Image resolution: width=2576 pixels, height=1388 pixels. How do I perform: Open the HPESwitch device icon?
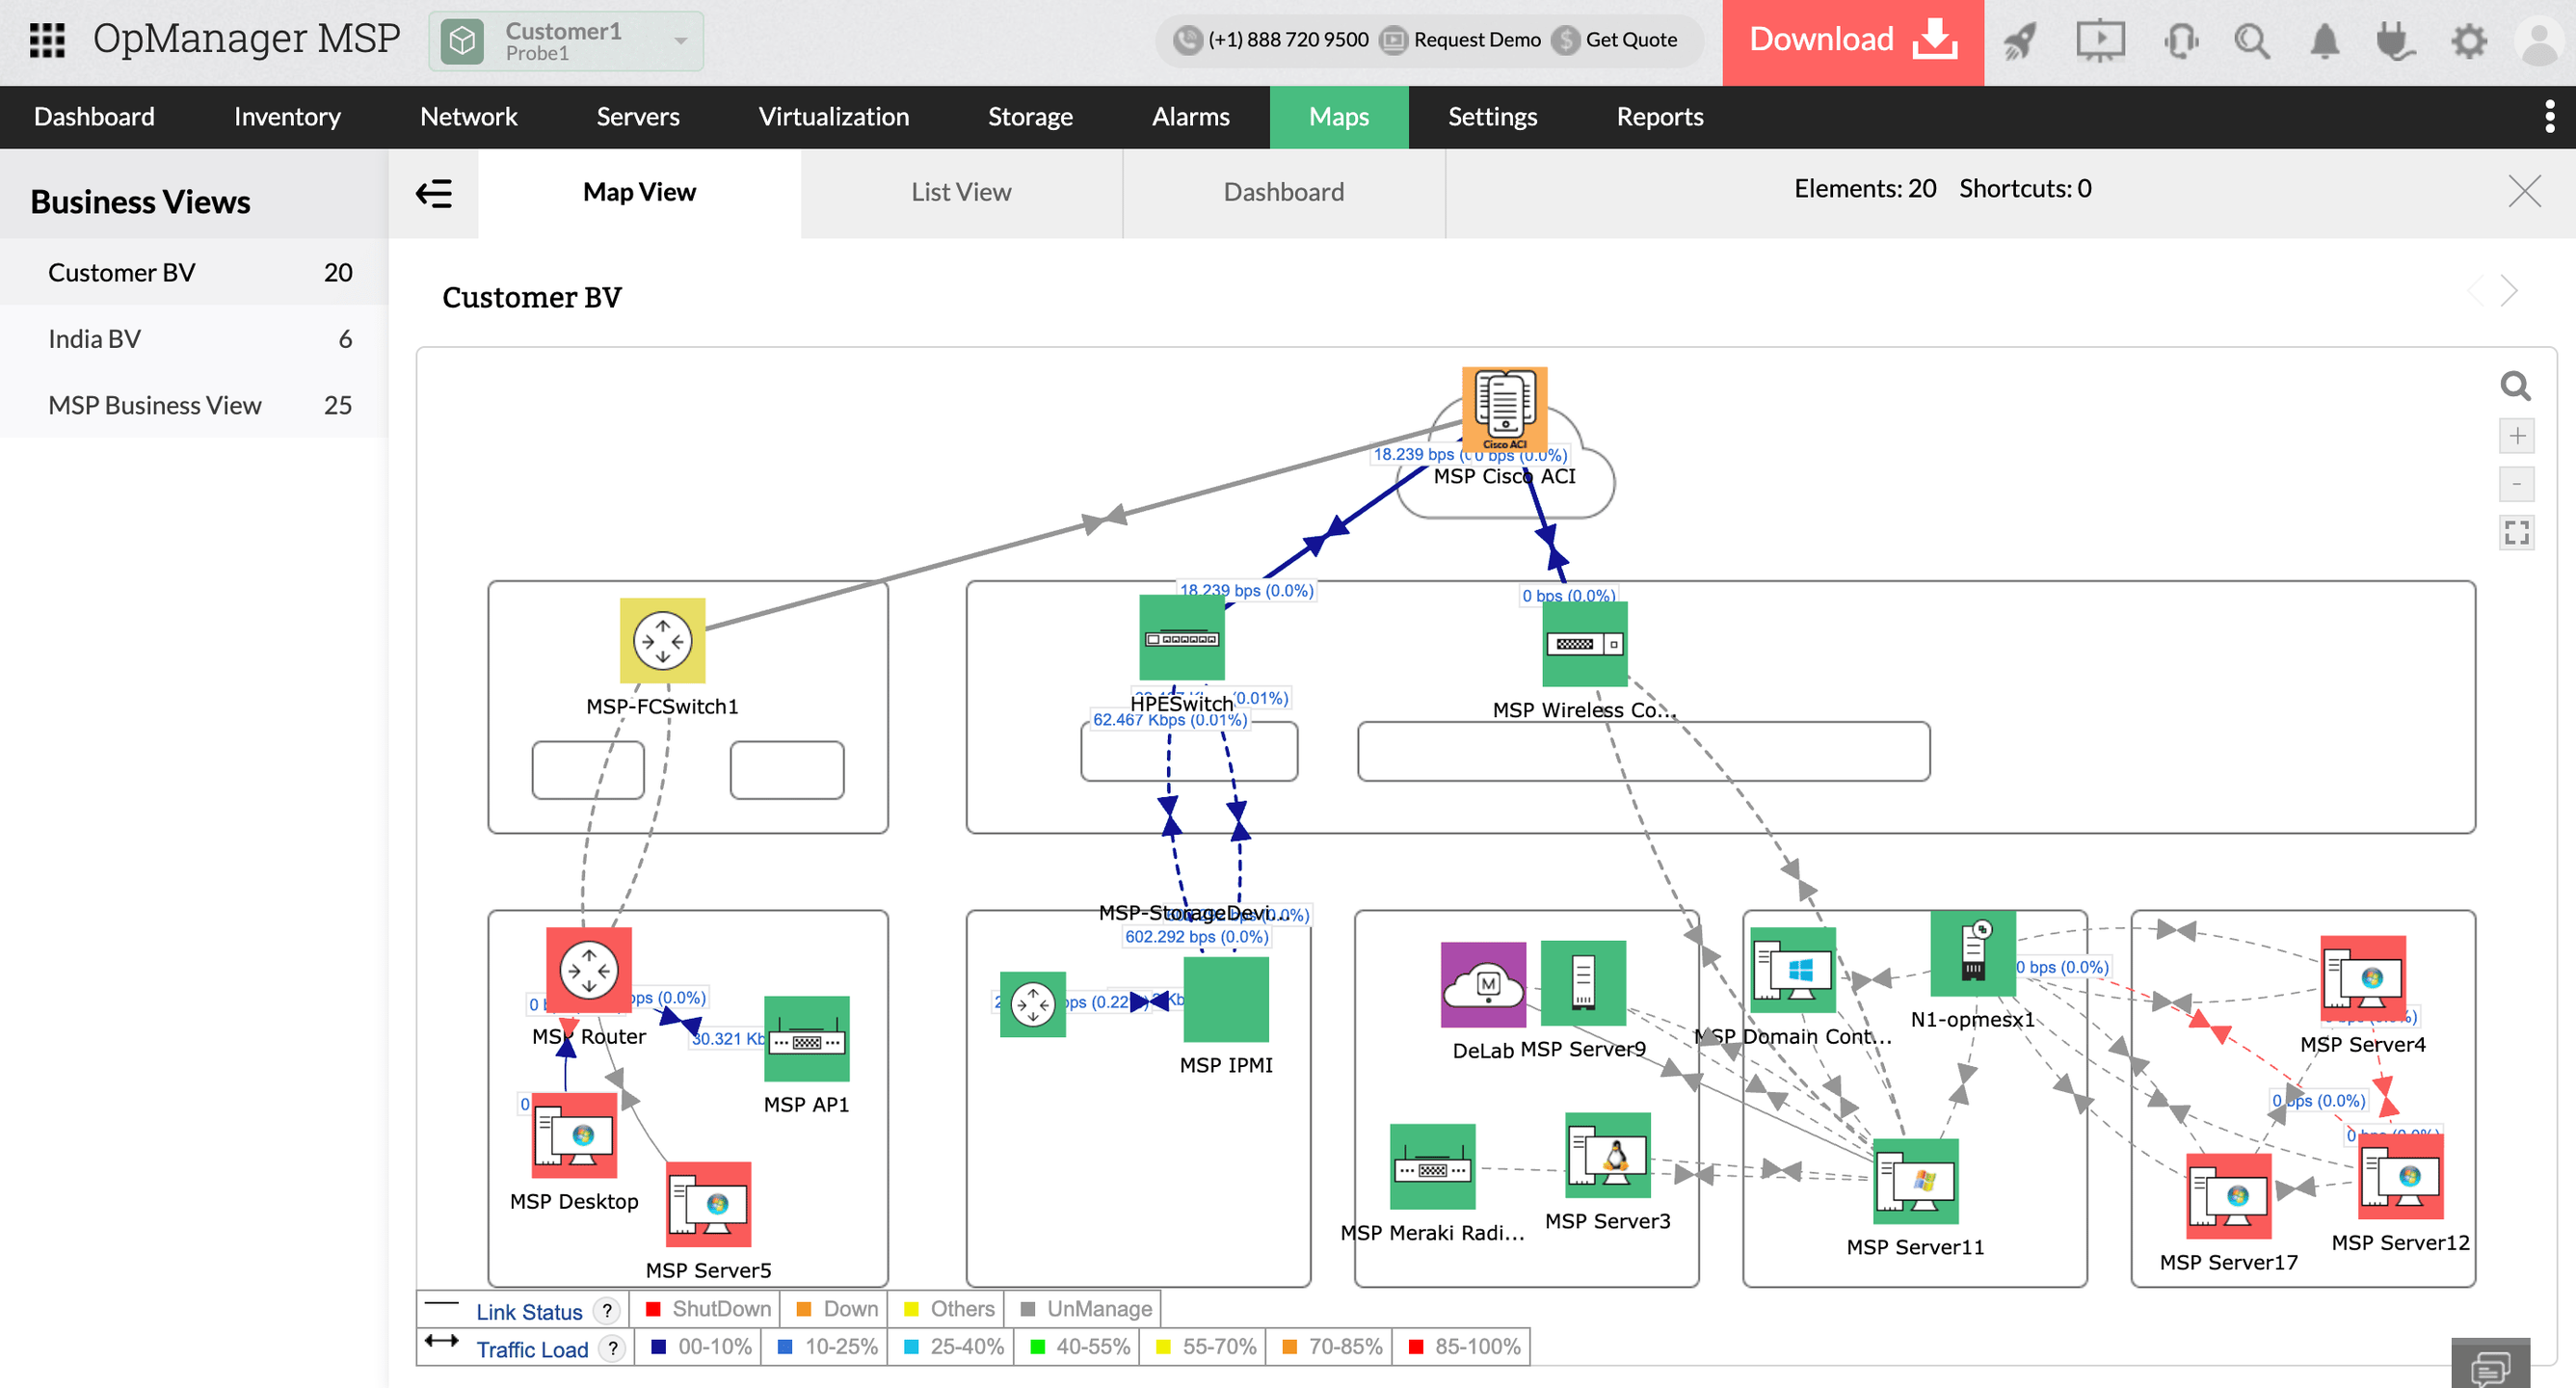[1181, 637]
